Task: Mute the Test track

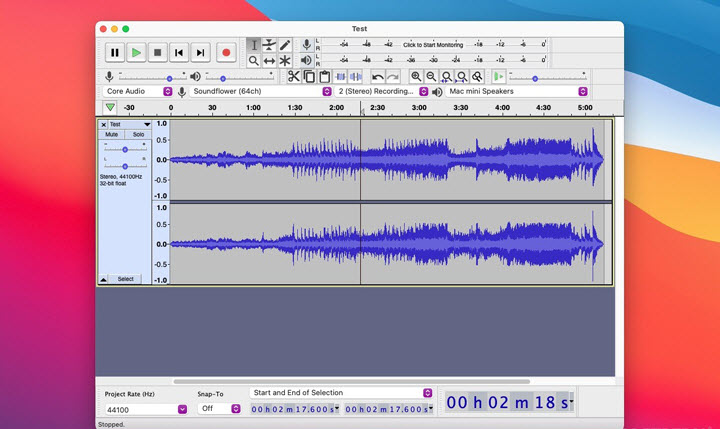Action: pyautogui.click(x=112, y=134)
